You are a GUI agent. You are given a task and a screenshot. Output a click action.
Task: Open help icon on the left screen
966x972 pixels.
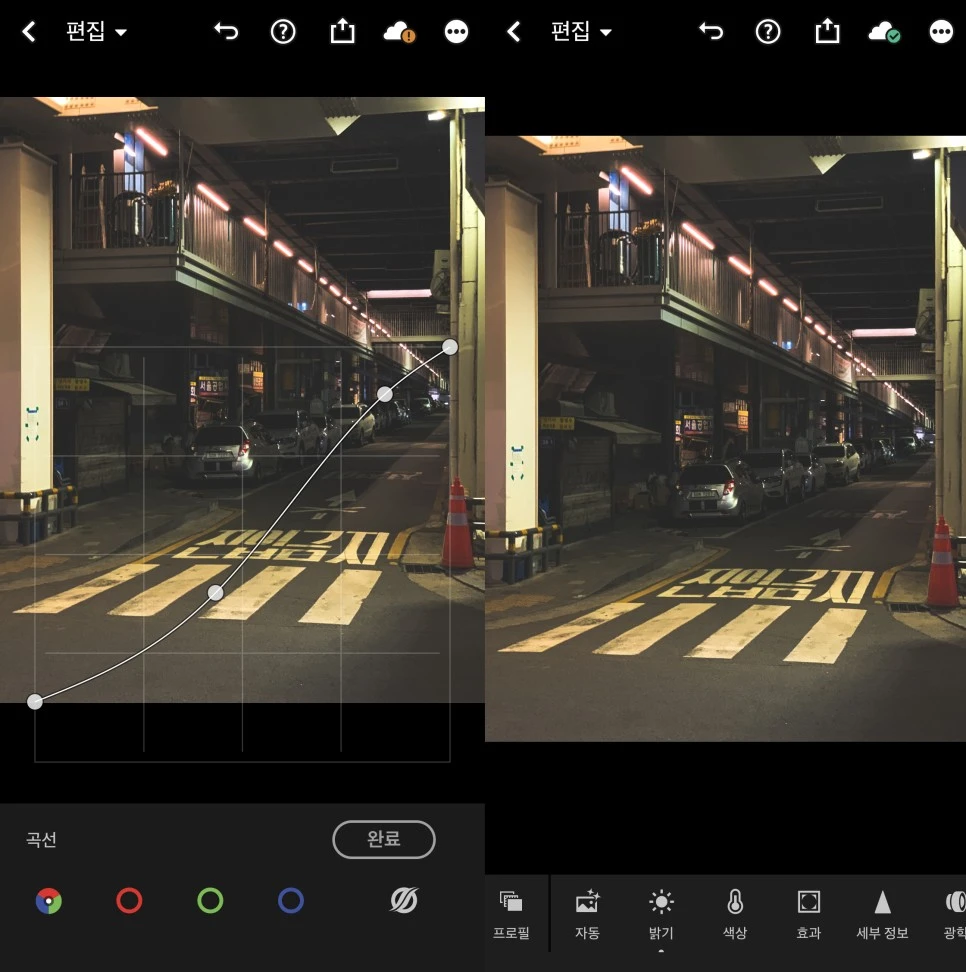click(283, 32)
